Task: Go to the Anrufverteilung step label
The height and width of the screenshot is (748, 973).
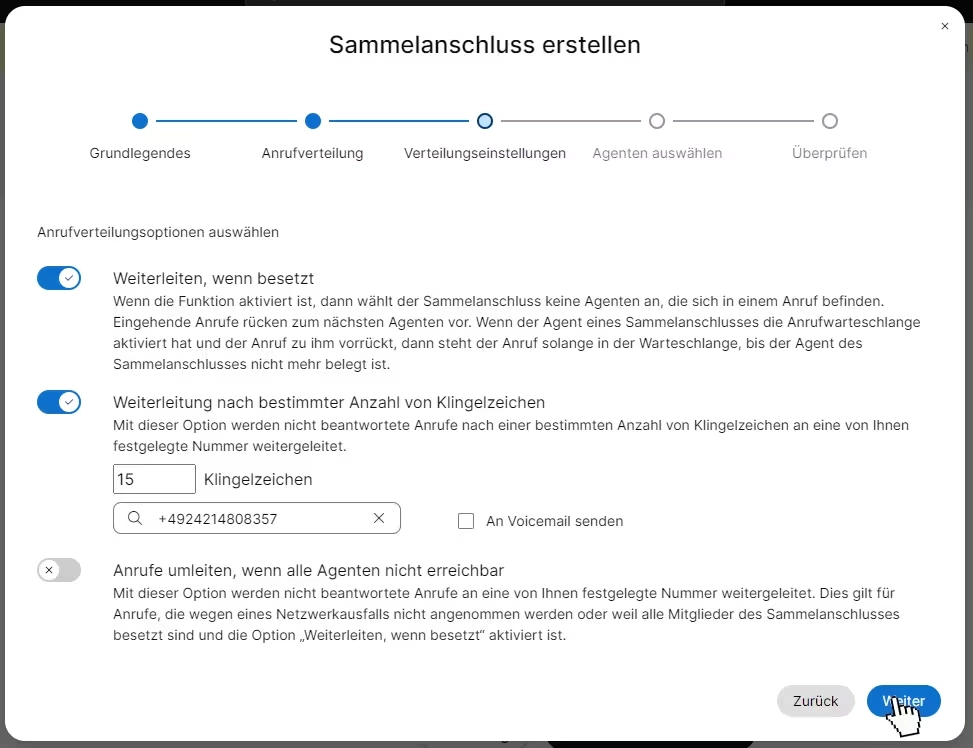Action: (x=313, y=153)
